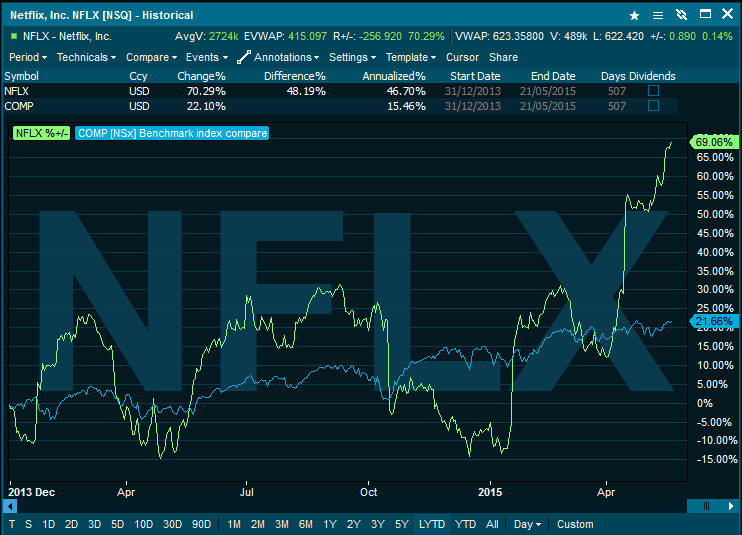Click the unlink window chain icon
Image resolution: width=742 pixels, height=535 pixels.
pos(682,15)
